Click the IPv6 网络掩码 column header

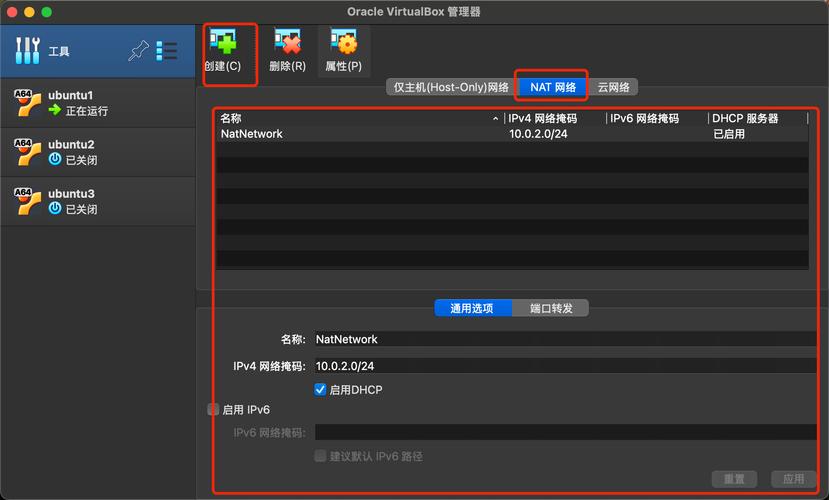(644, 118)
